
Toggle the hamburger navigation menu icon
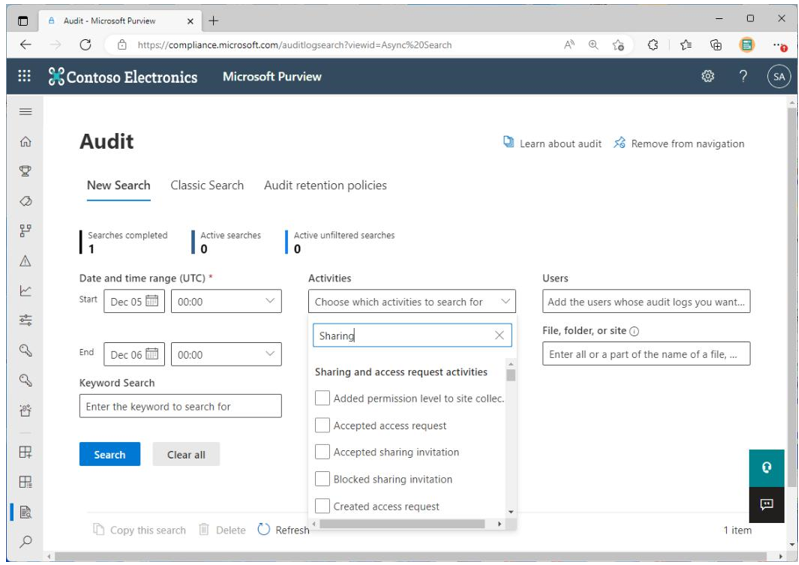(x=25, y=112)
